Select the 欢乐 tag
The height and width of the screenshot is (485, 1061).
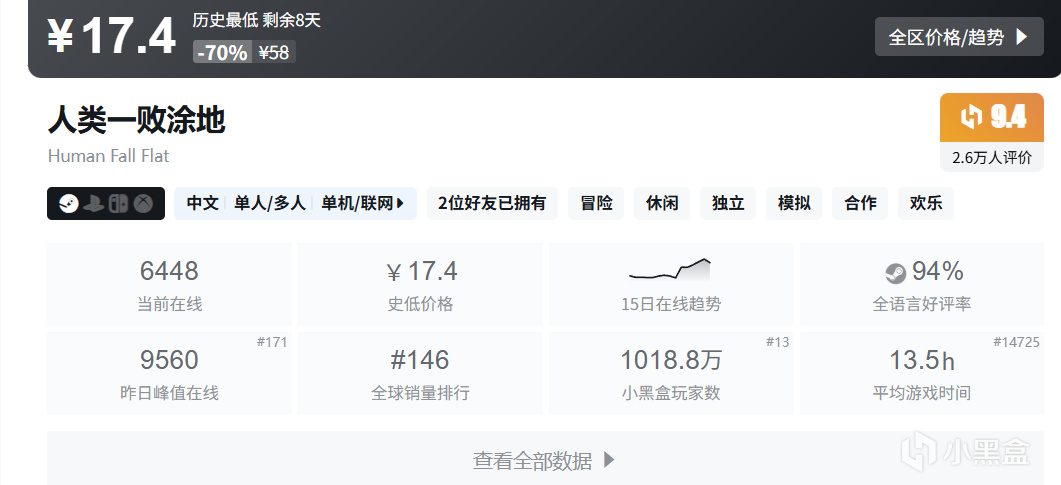[926, 204]
